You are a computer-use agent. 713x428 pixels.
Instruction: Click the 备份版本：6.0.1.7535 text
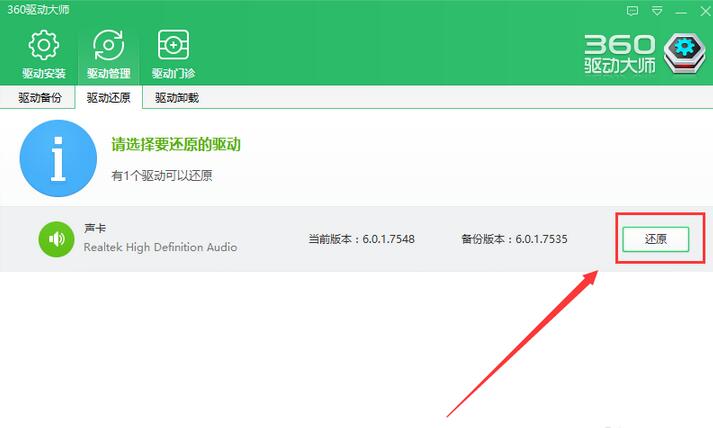coord(514,239)
